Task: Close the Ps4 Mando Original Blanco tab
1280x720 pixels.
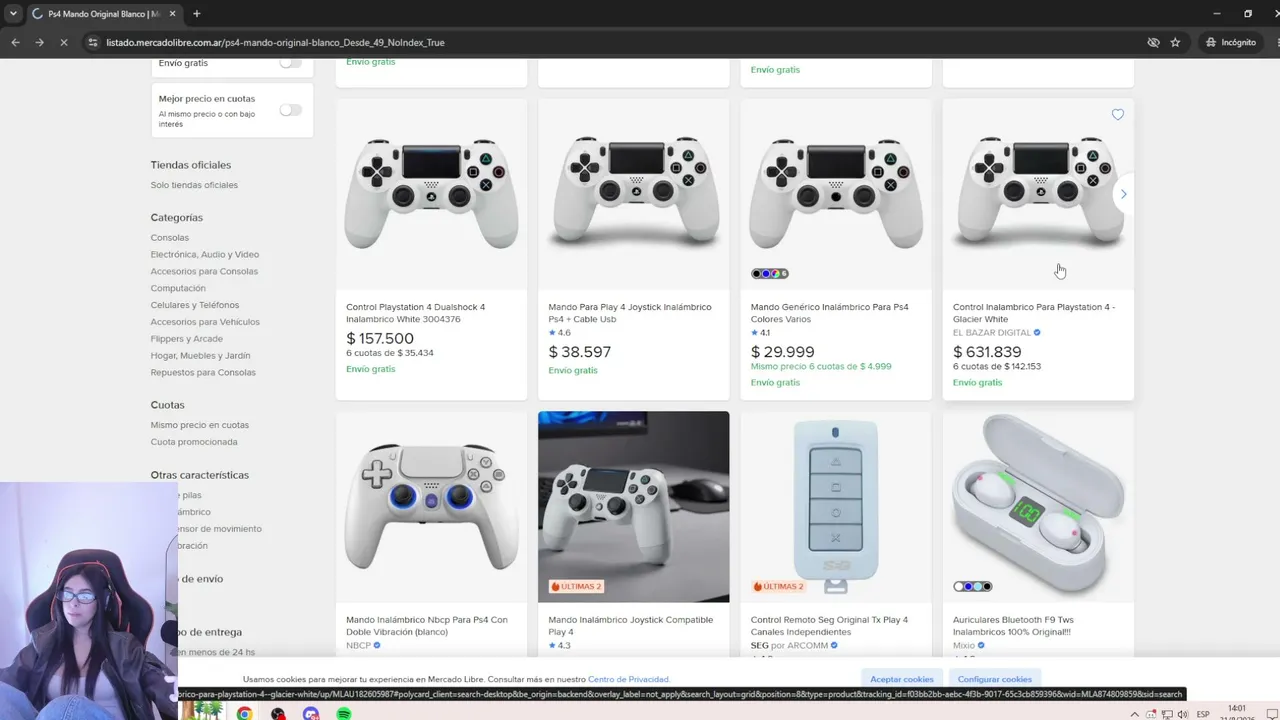Action: pyautogui.click(x=172, y=14)
